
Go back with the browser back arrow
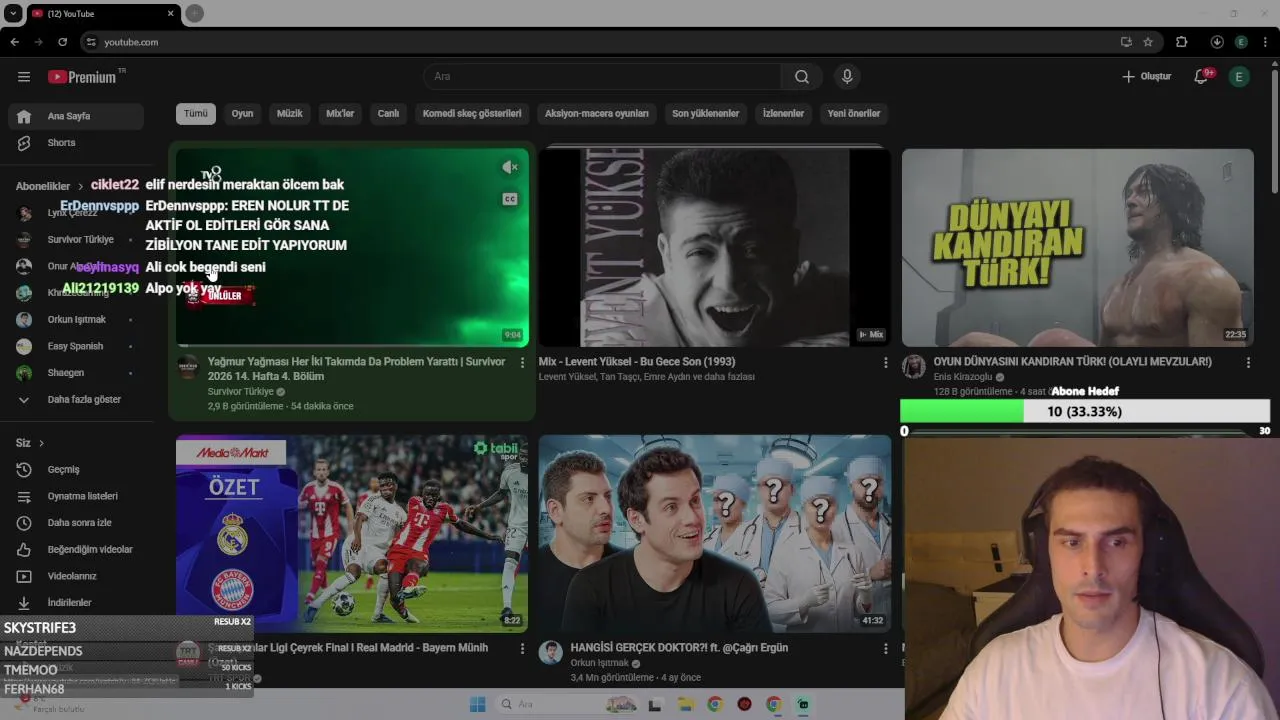pos(14,42)
